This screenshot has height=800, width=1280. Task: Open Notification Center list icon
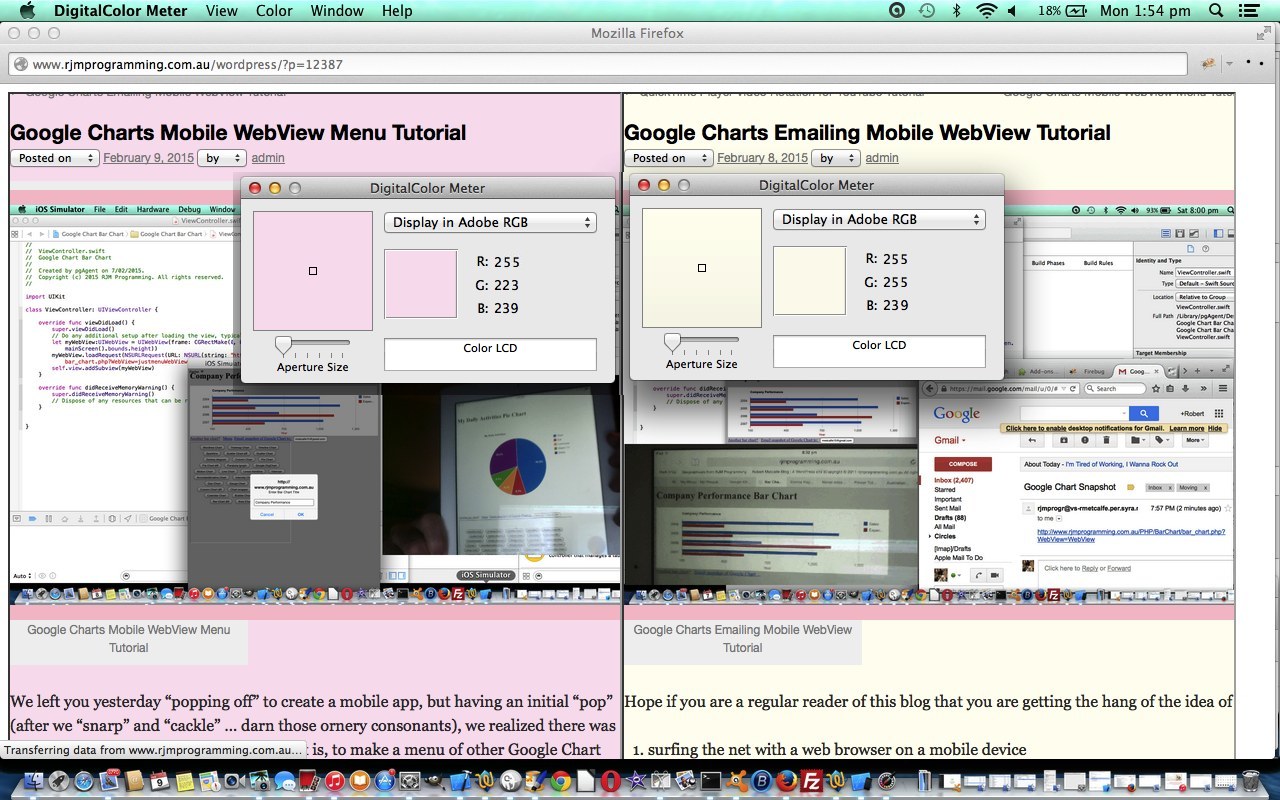(1249, 11)
